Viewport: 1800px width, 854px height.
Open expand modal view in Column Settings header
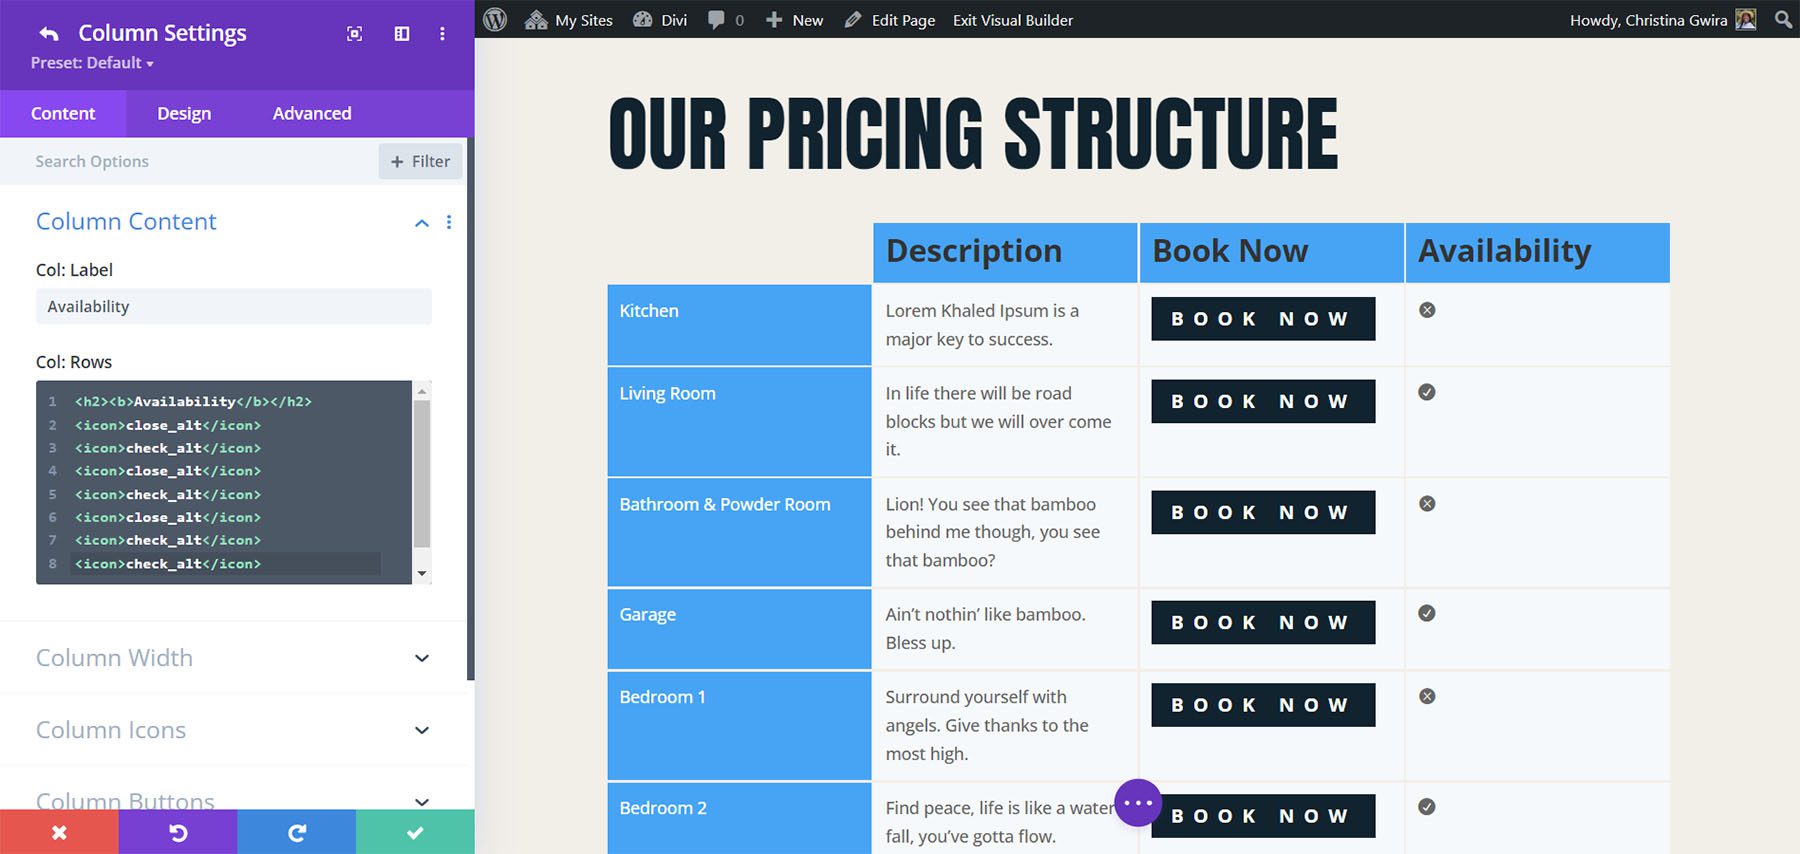355,33
